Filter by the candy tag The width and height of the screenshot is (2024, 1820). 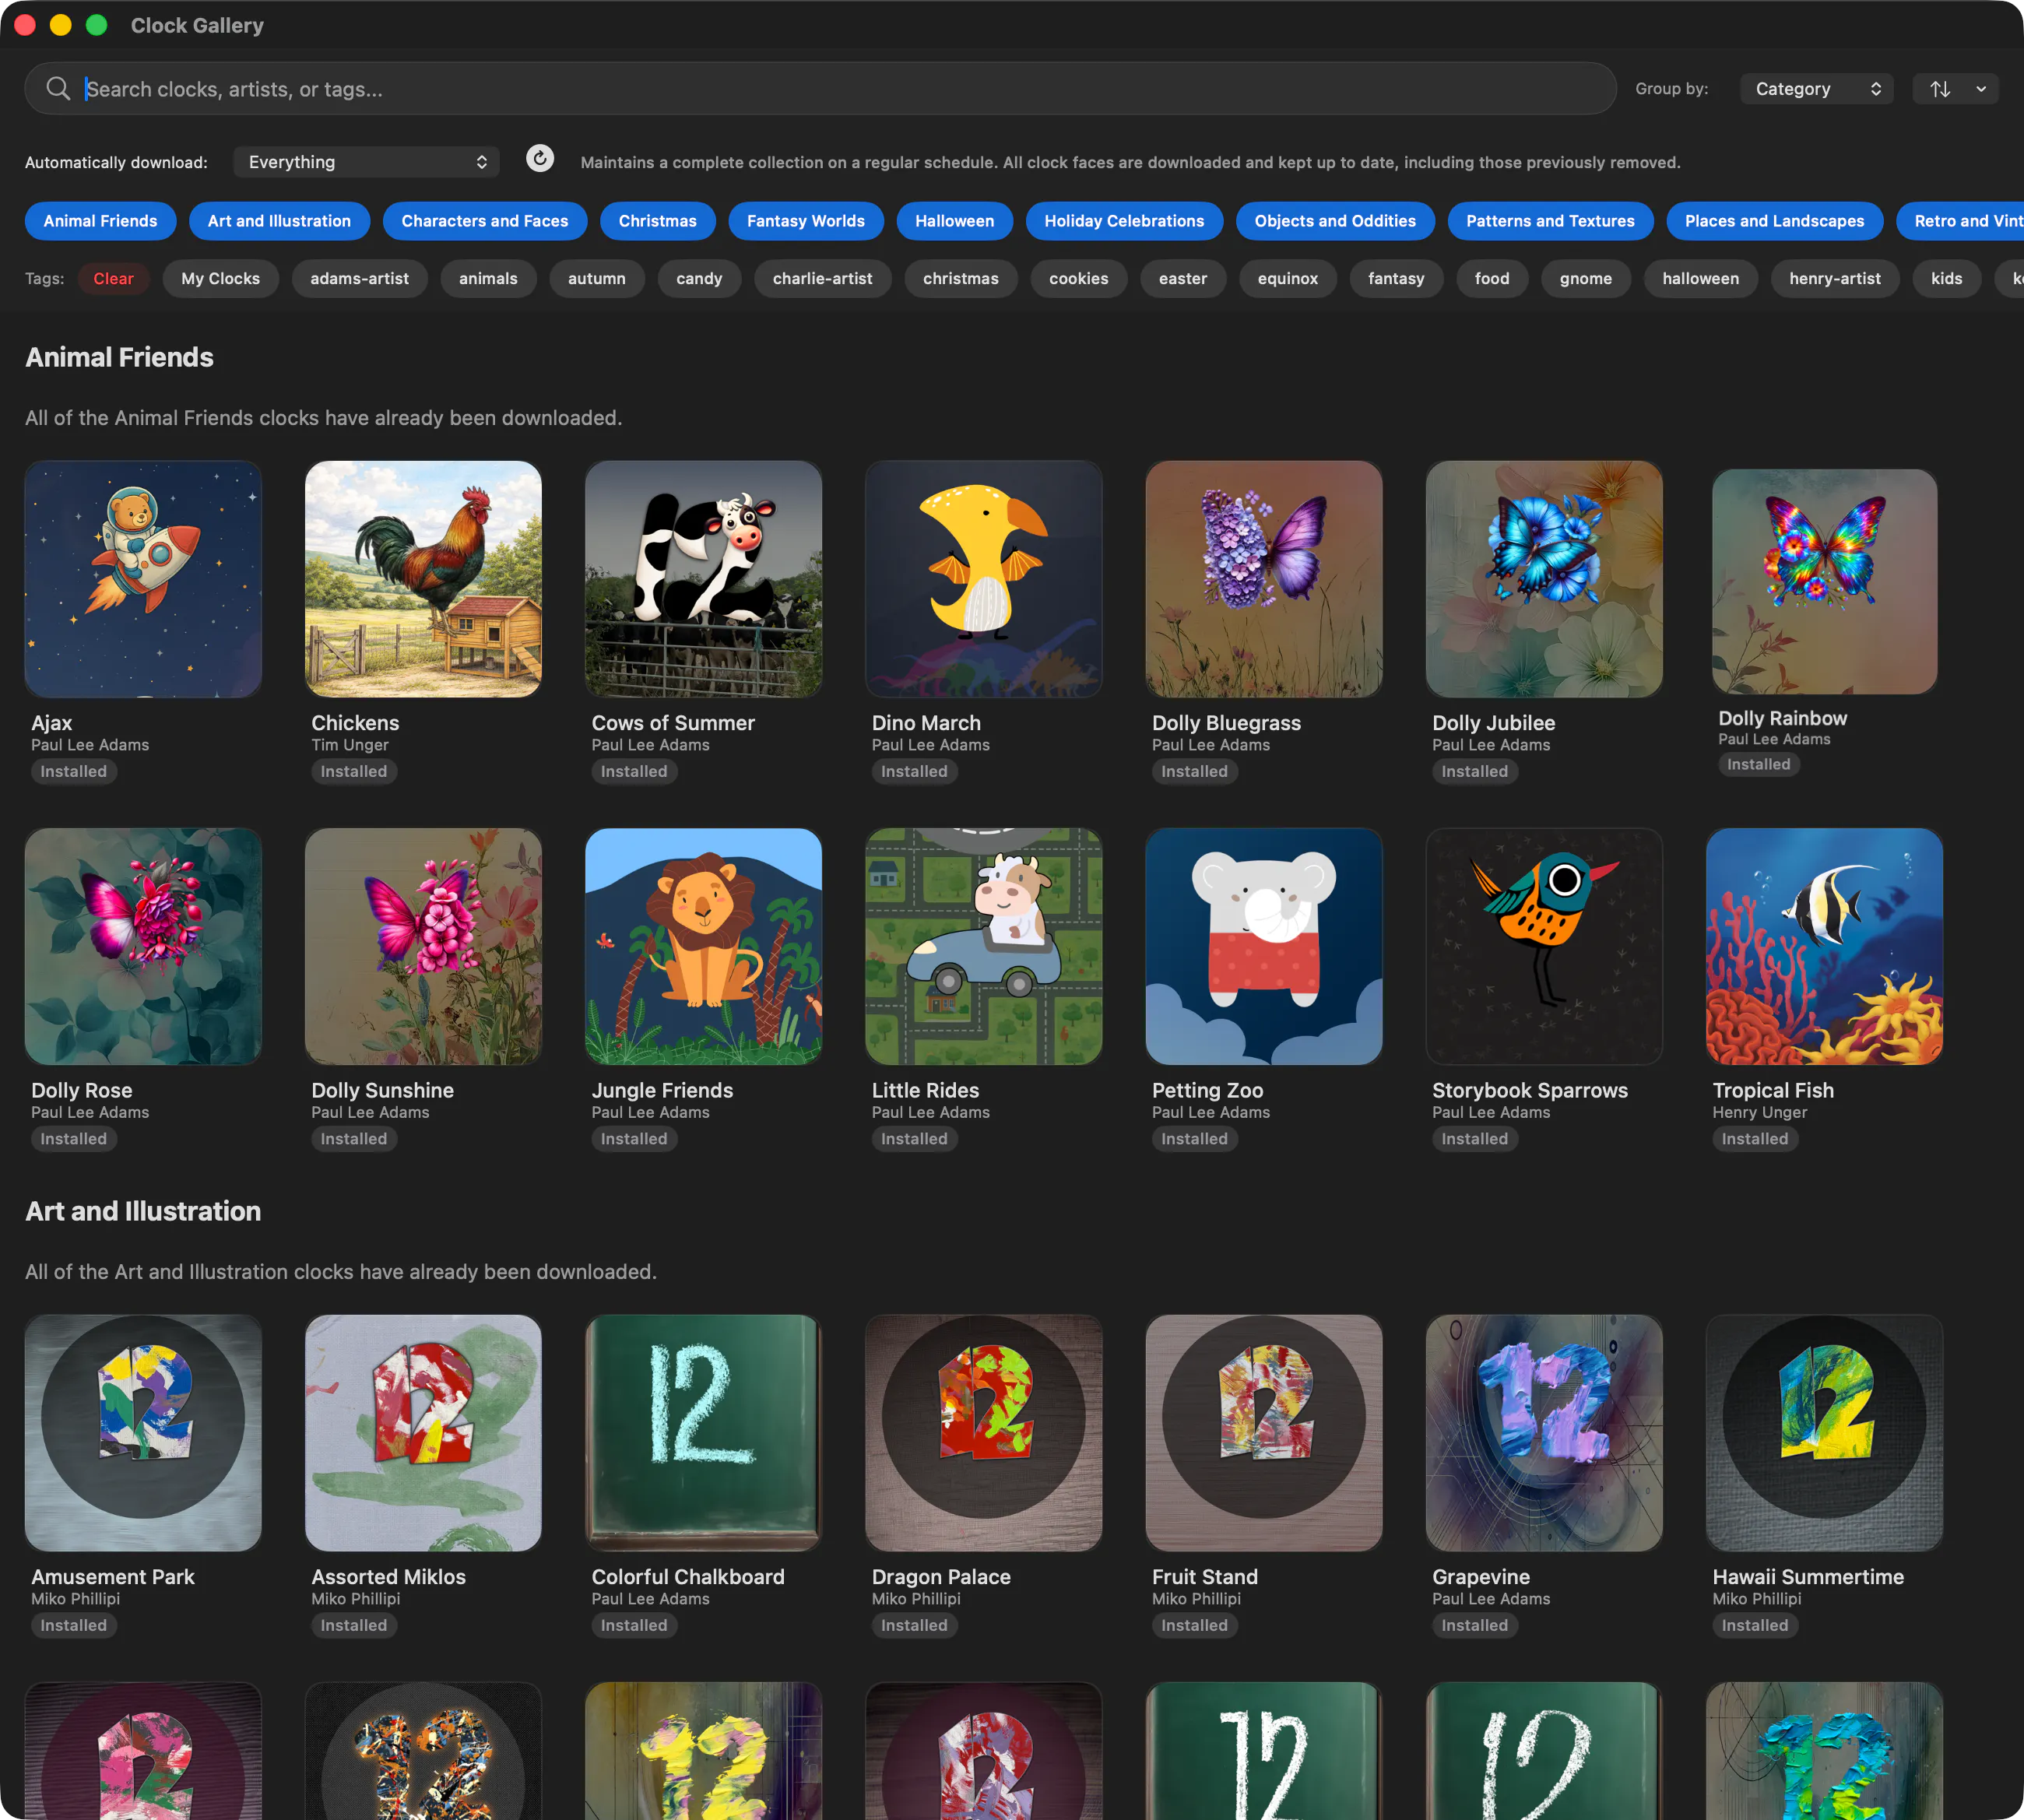click(699, 279)
